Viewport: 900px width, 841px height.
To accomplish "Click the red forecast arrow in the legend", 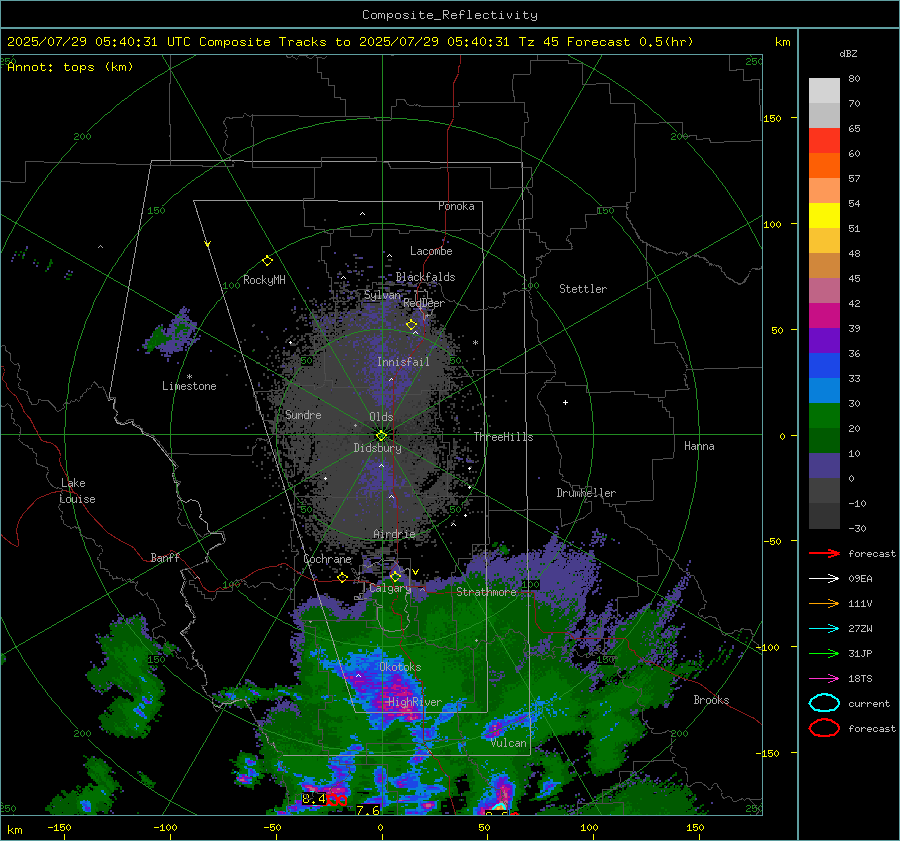I will [824, 553].
